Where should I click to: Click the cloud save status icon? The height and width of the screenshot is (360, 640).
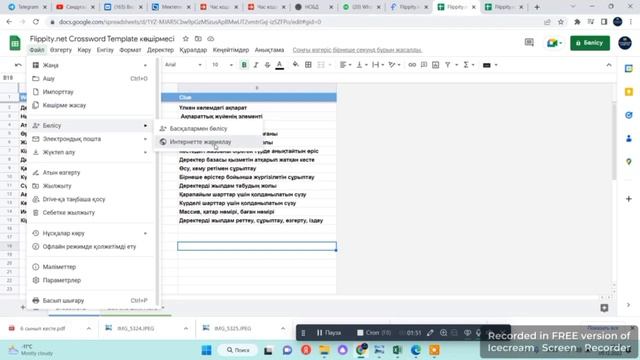(211, 39)
